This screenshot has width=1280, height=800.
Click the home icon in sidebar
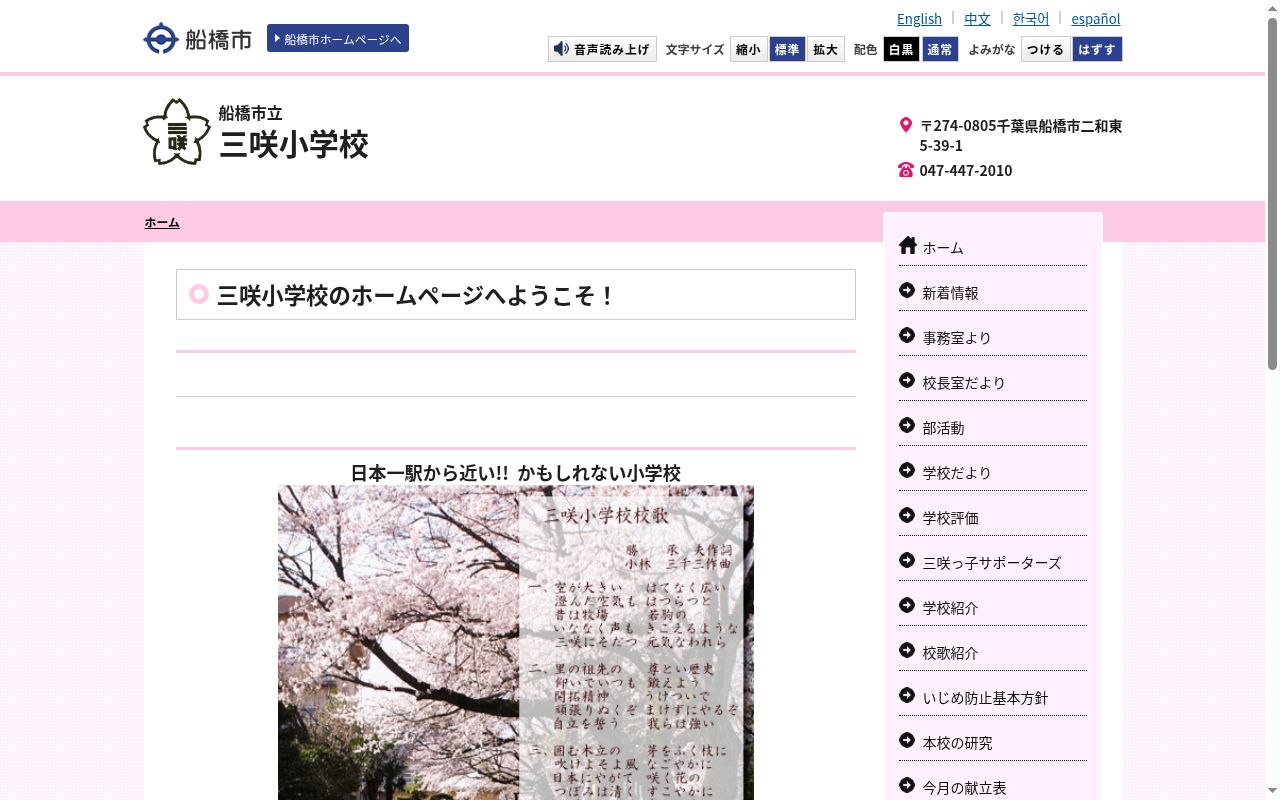point(908,245)
